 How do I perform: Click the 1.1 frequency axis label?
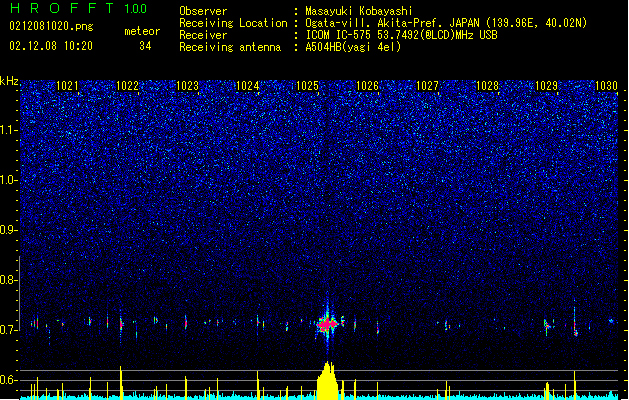(x=8, y=130)
